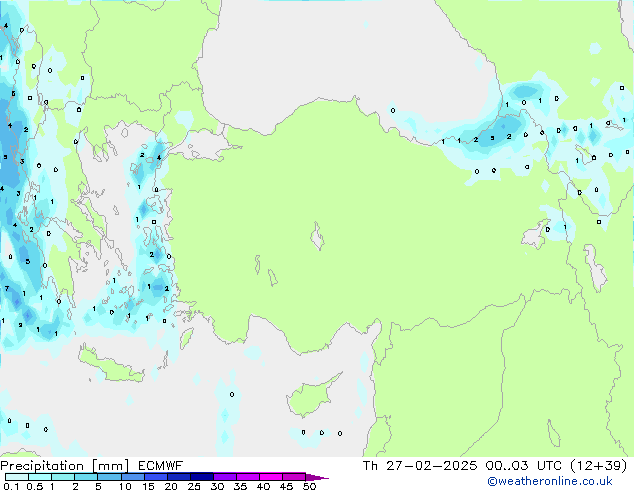Click the 10–15 mm legend swatch
634x490 pixels.
coord(132,477)
